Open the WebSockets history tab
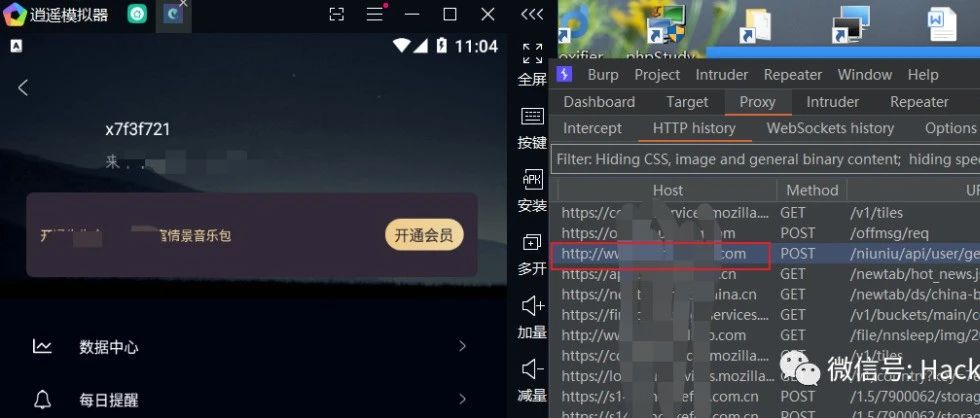 [x=830, y=128]
